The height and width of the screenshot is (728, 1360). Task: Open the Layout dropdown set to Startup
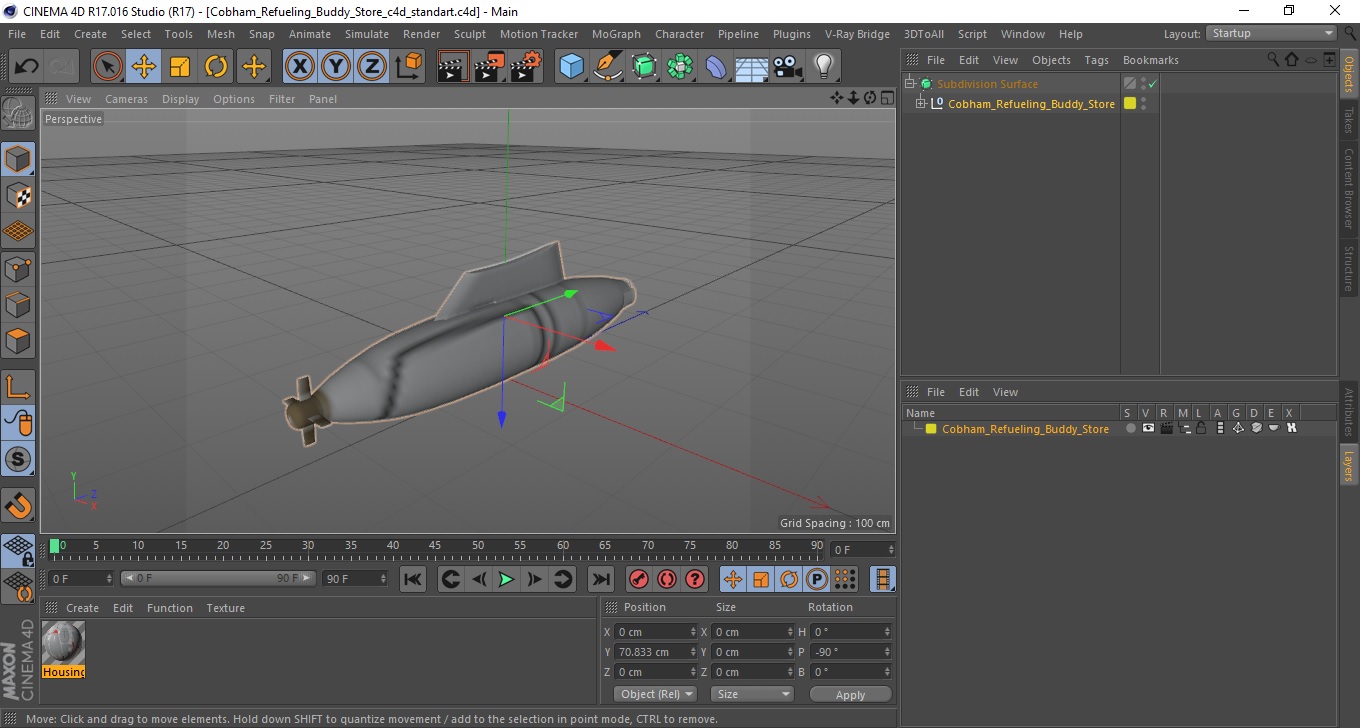click(1272, 33)
